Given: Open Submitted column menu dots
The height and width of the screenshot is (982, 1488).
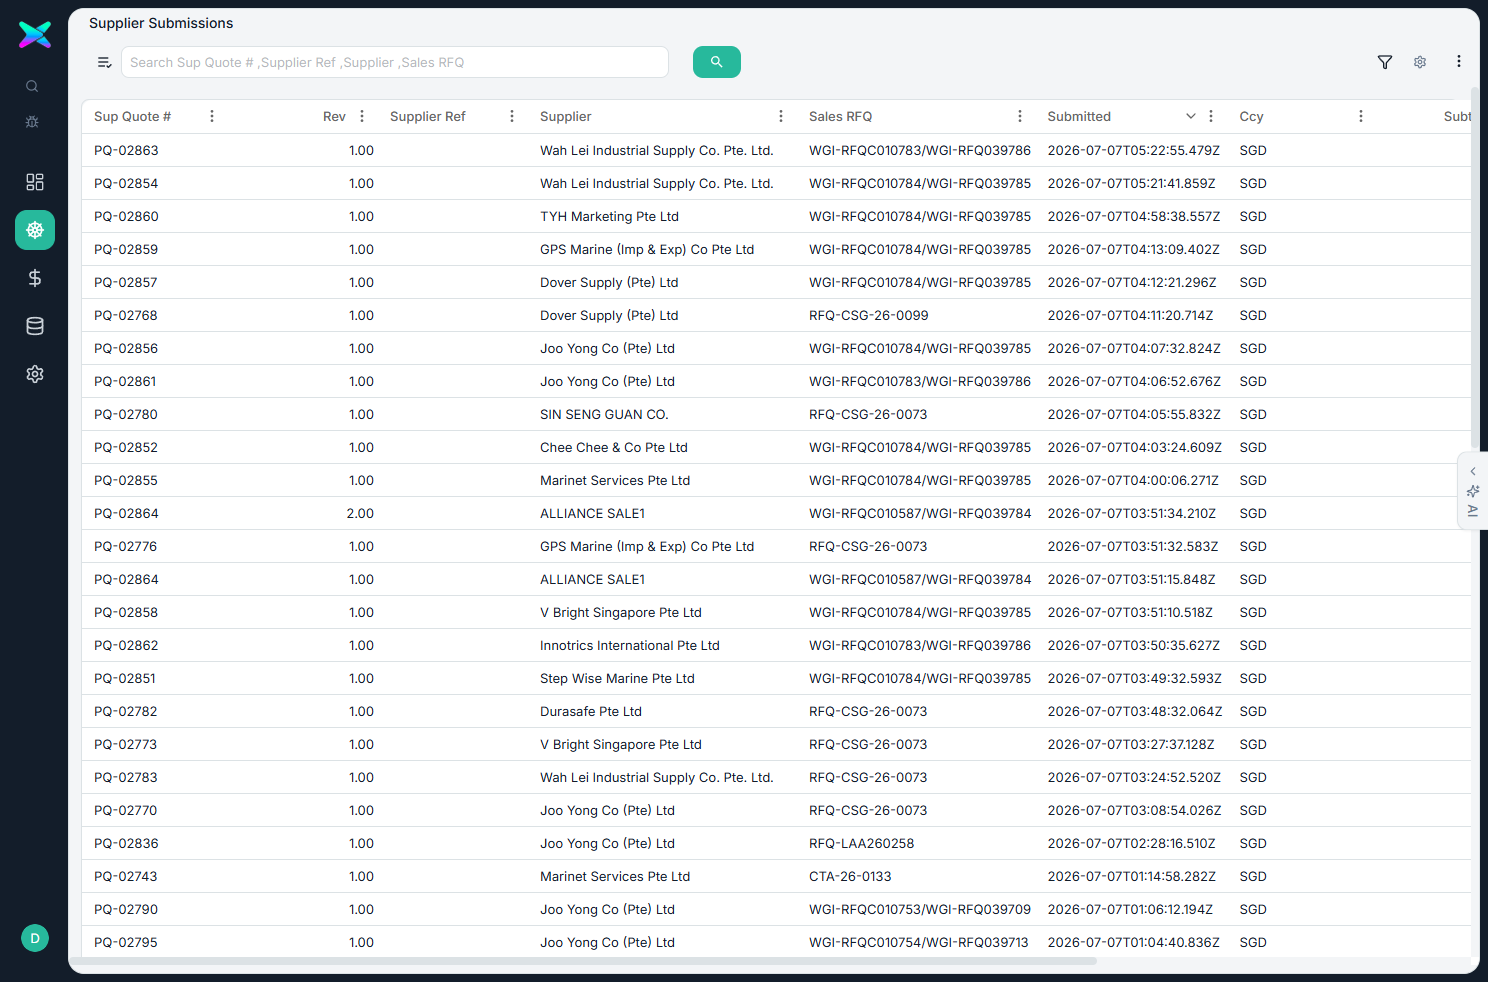Looking at the screenshot, I should pos(1211,116).
